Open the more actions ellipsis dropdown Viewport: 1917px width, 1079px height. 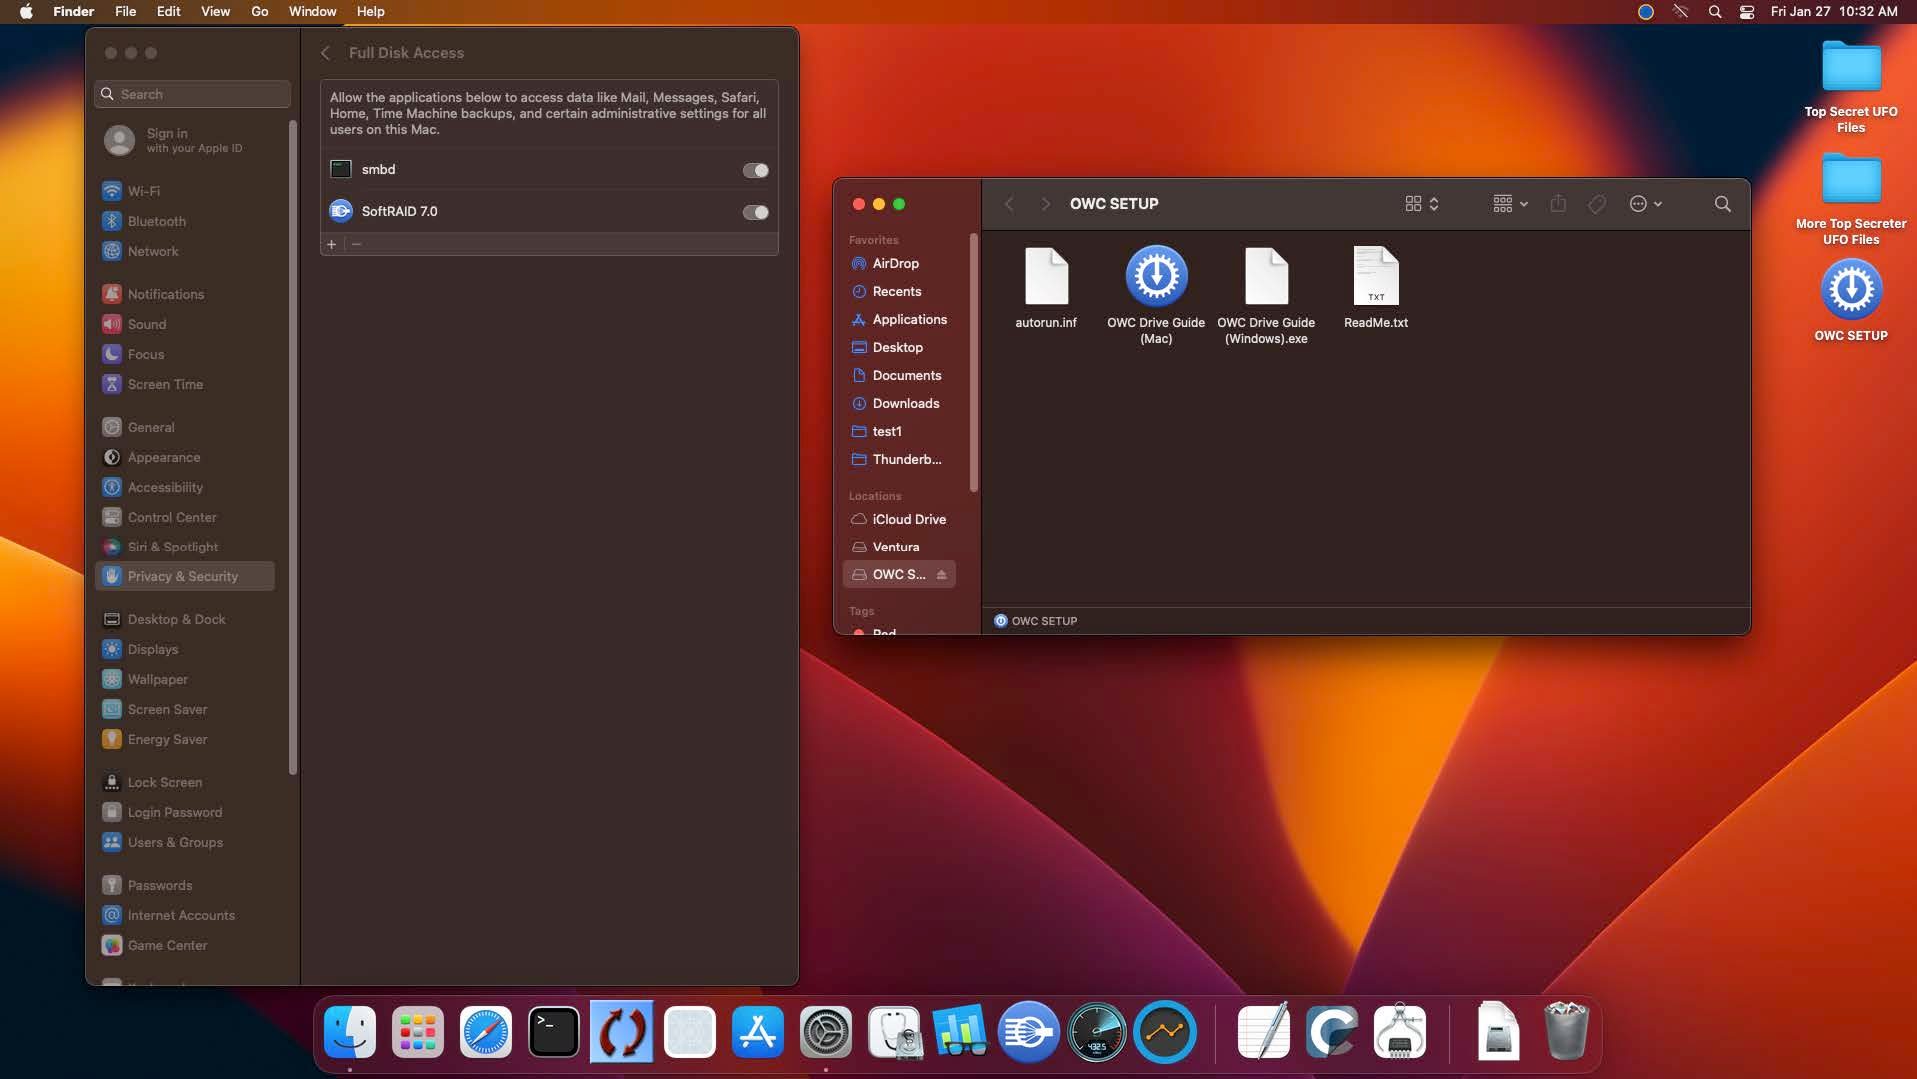coord(1645,204)
